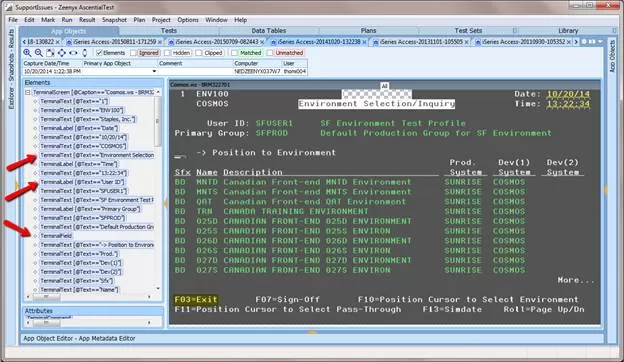
Task: Switch to the Data Tables tab
Action: point(269,31)
